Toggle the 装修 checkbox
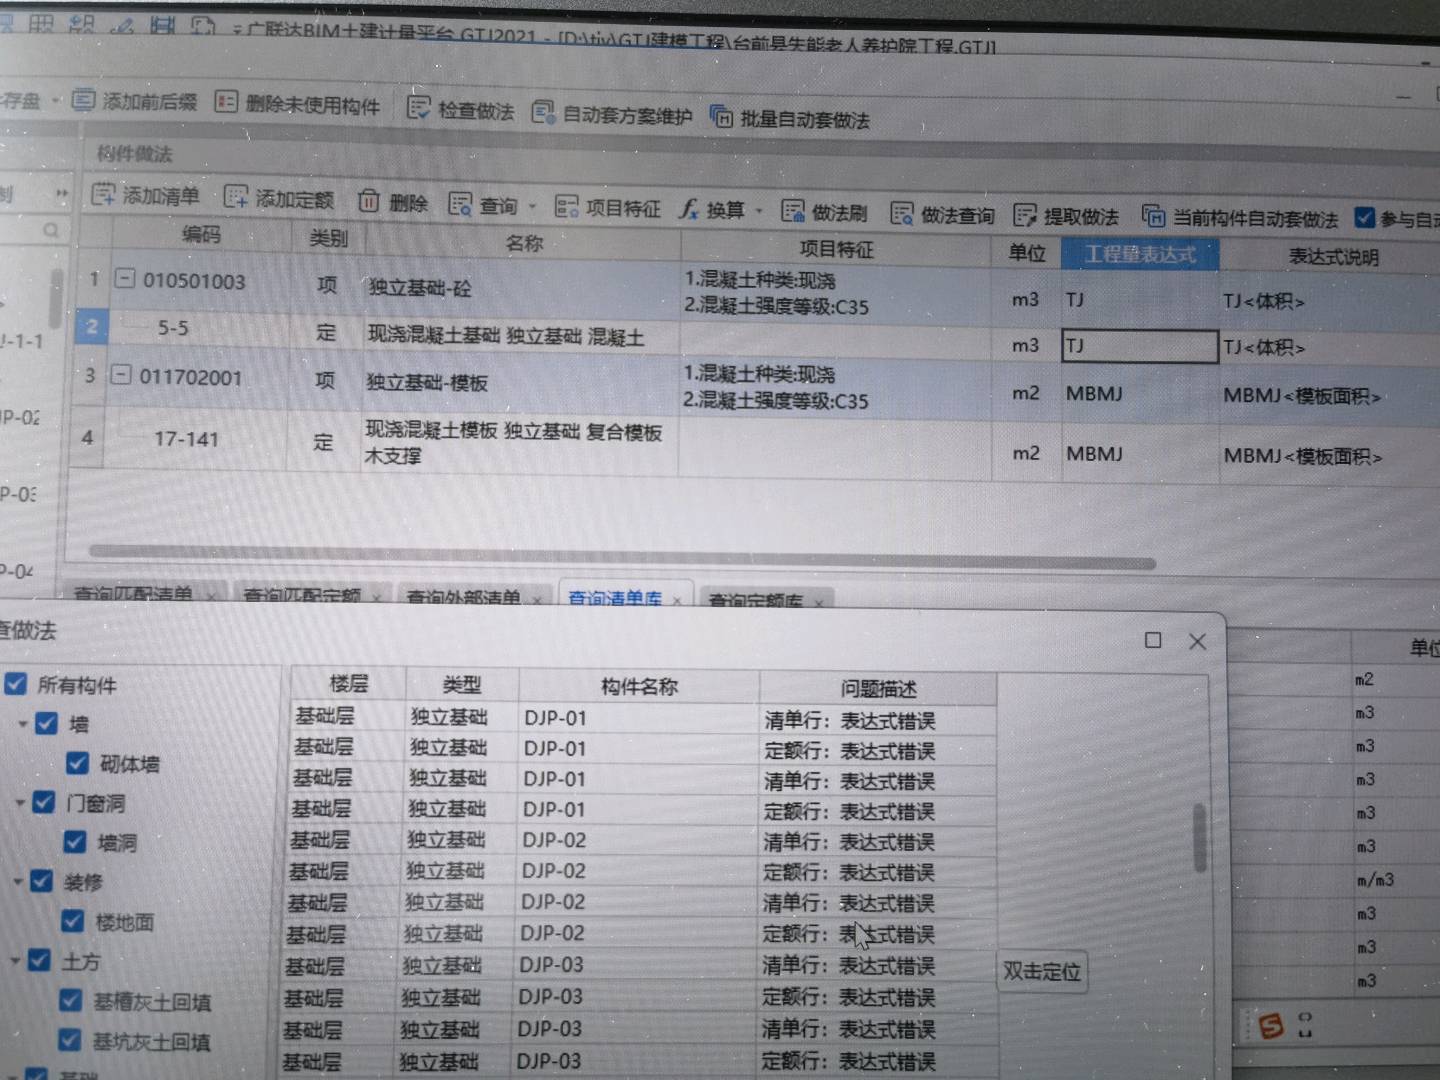 (41, 881)
